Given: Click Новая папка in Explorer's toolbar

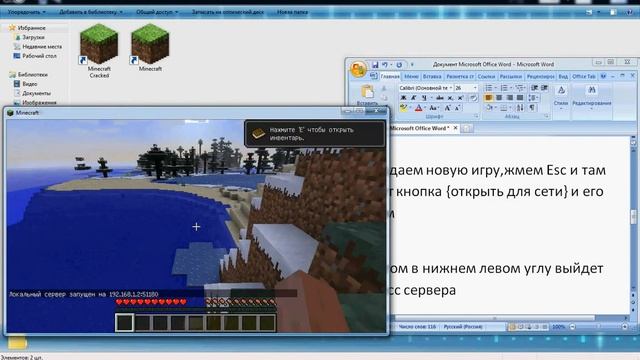Looking at the screenshot, I should [292, 12].
